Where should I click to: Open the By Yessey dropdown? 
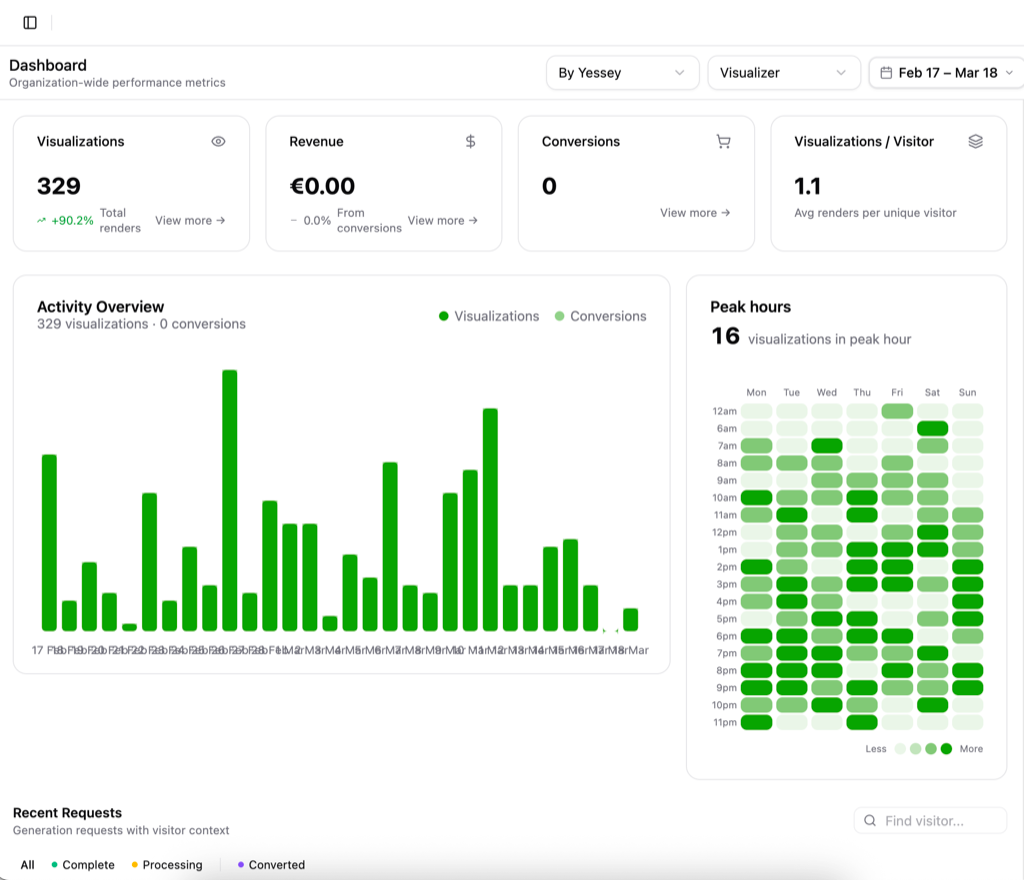(621, 73)
